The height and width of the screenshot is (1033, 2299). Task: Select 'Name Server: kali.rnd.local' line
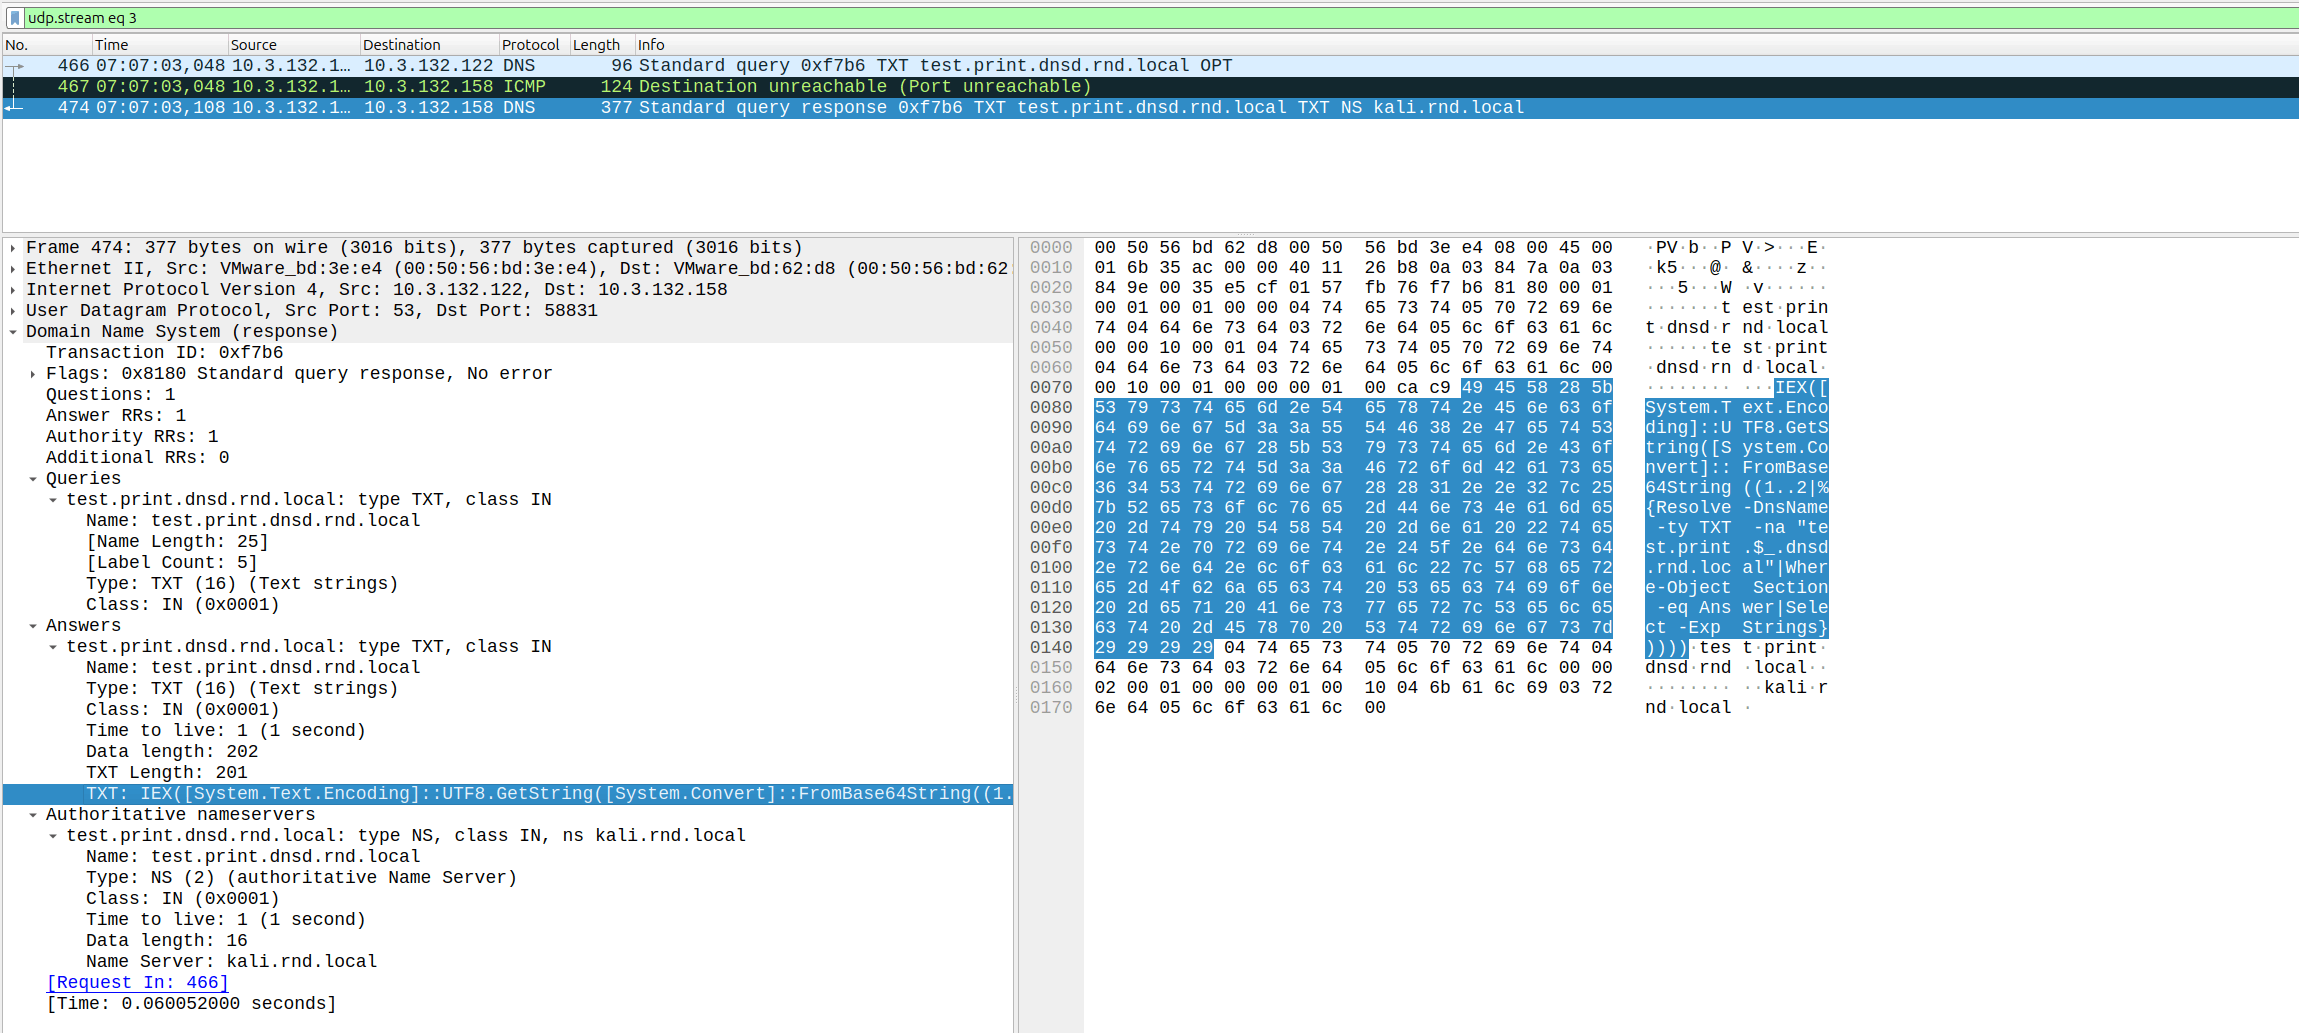click(232, 962)
